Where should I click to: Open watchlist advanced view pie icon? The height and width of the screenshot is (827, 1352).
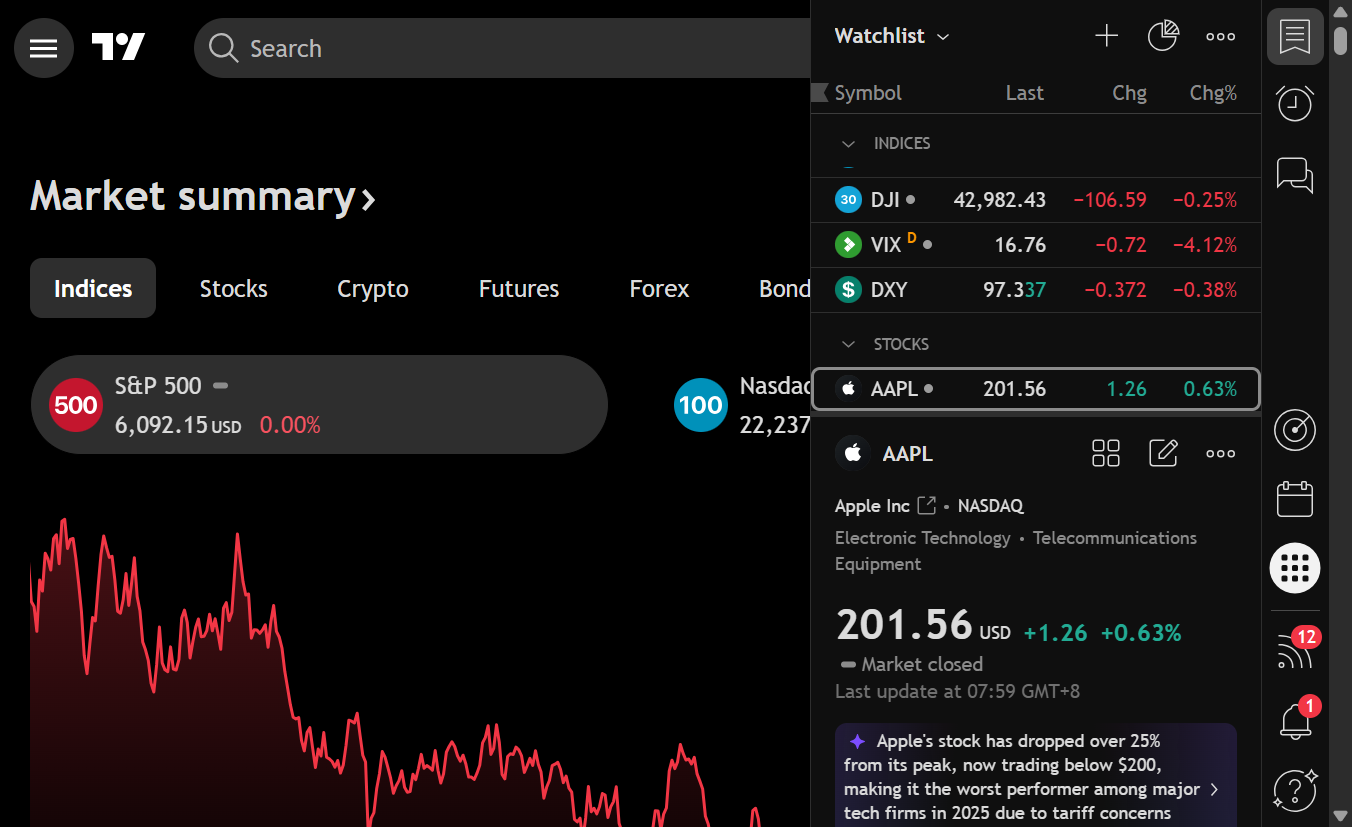(1163, 37)
